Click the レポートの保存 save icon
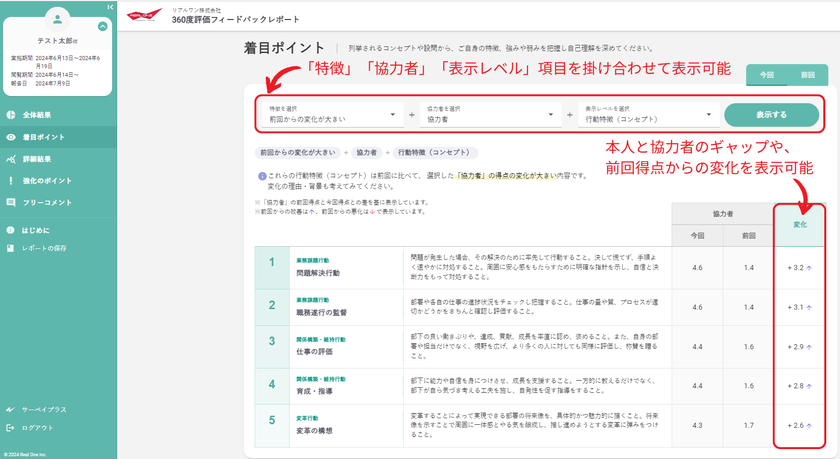This screenshot has height=459, width=840. (x=11, y=247)
